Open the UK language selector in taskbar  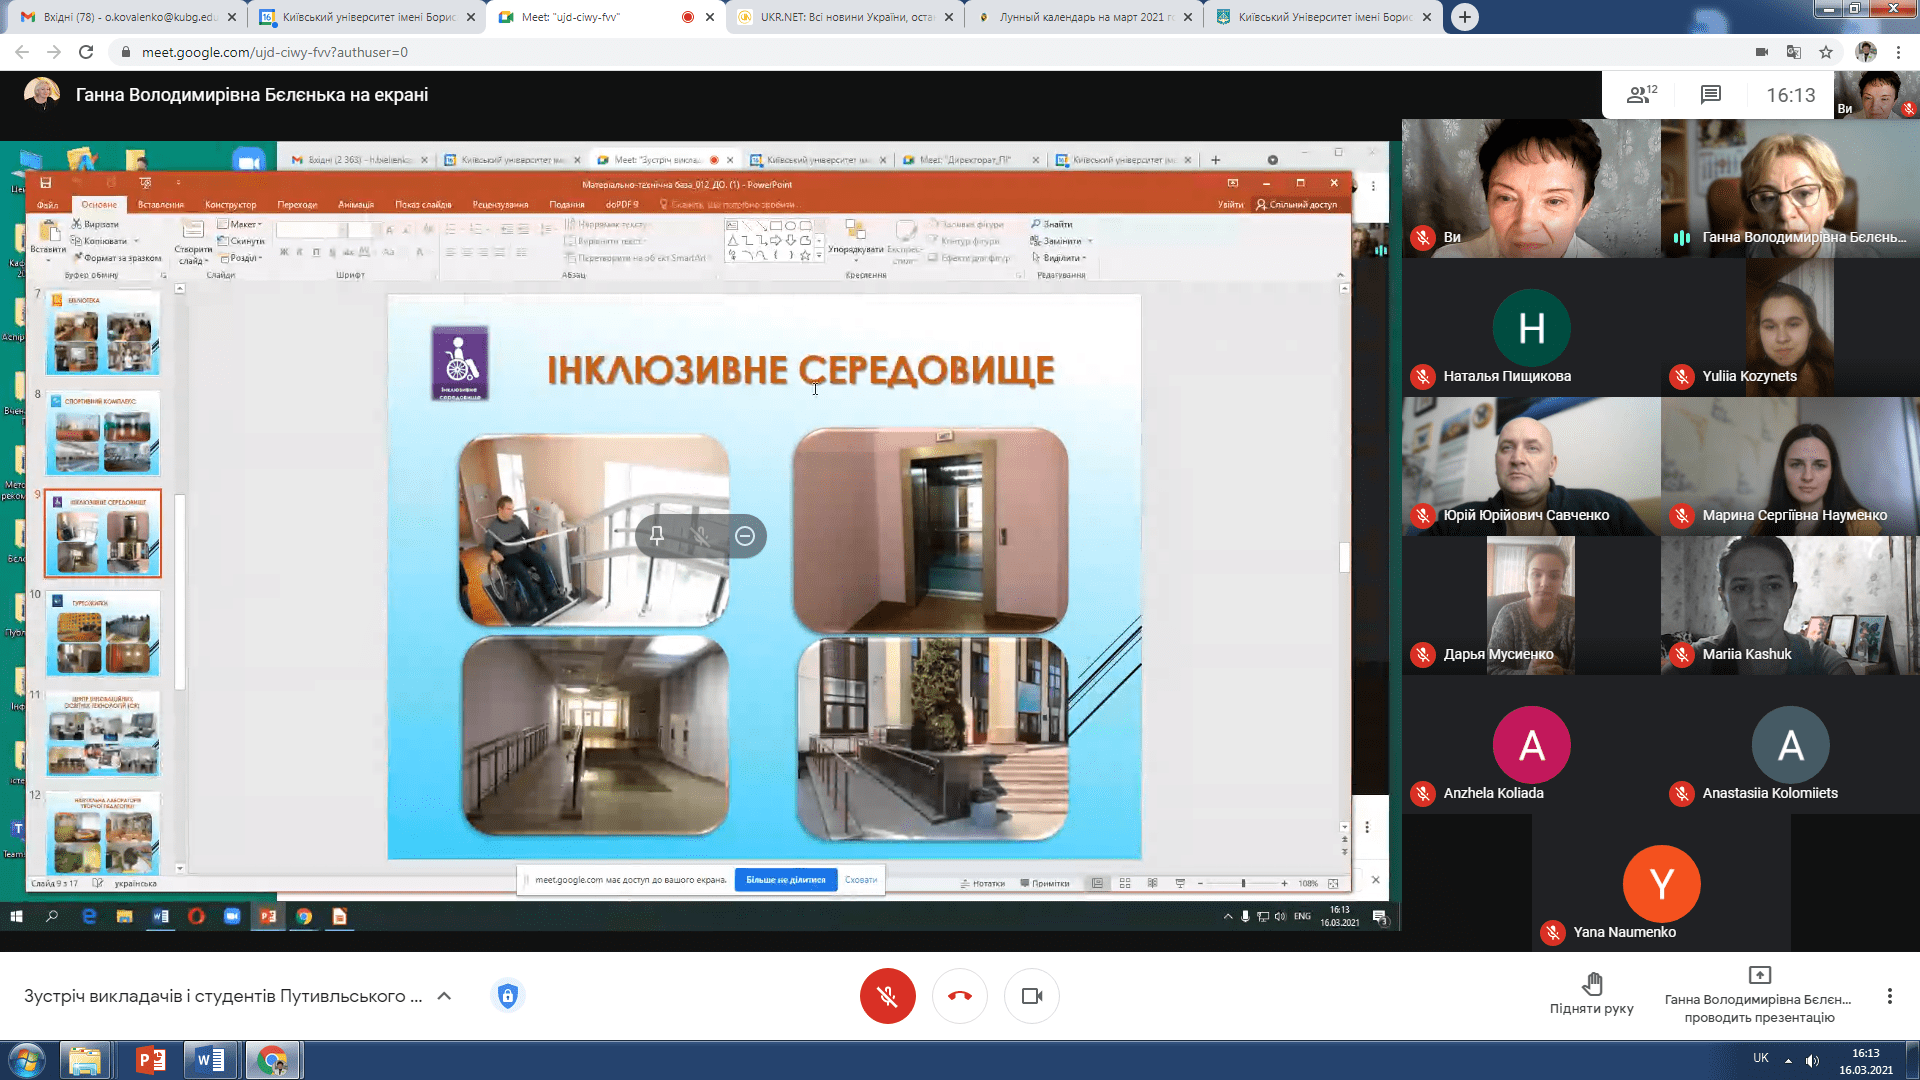pyautogui.click(x=1760, y=1058)
